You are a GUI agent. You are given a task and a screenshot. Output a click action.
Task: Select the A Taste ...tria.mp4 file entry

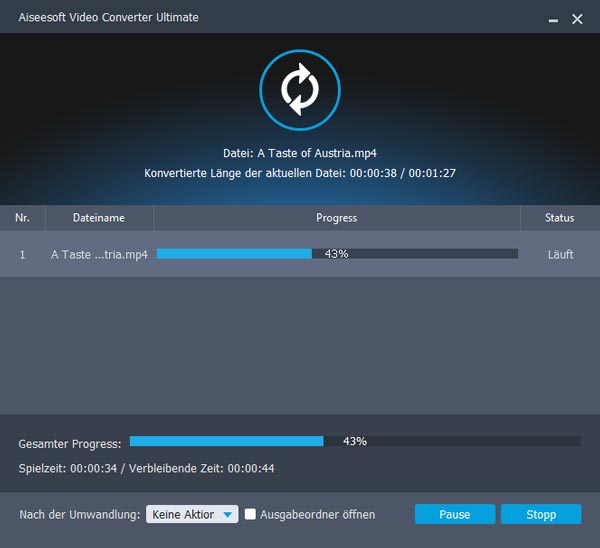(99, 254)
